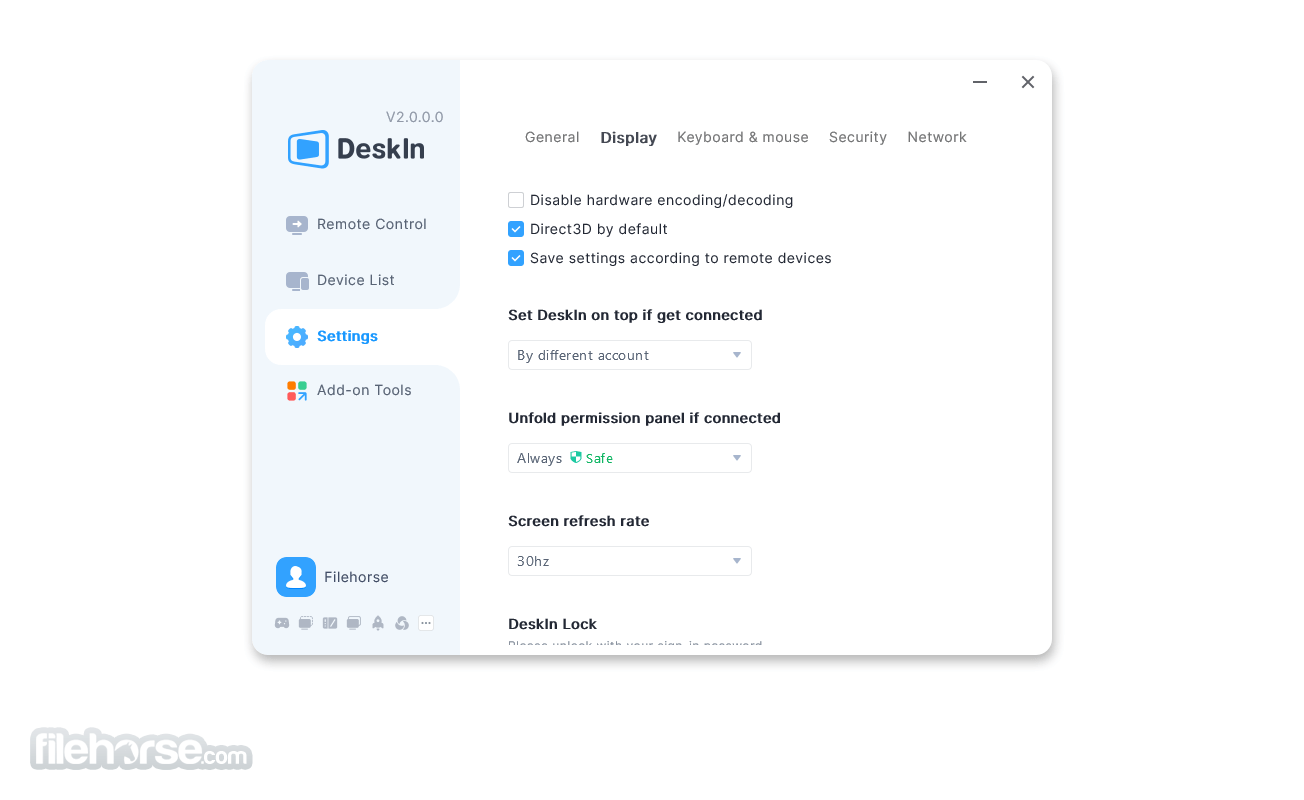Image resolution: width=1304 pixels, height=800 pixels.
Task: Open the gamepad icon in the sidebar footer
Action: [282, 623]
